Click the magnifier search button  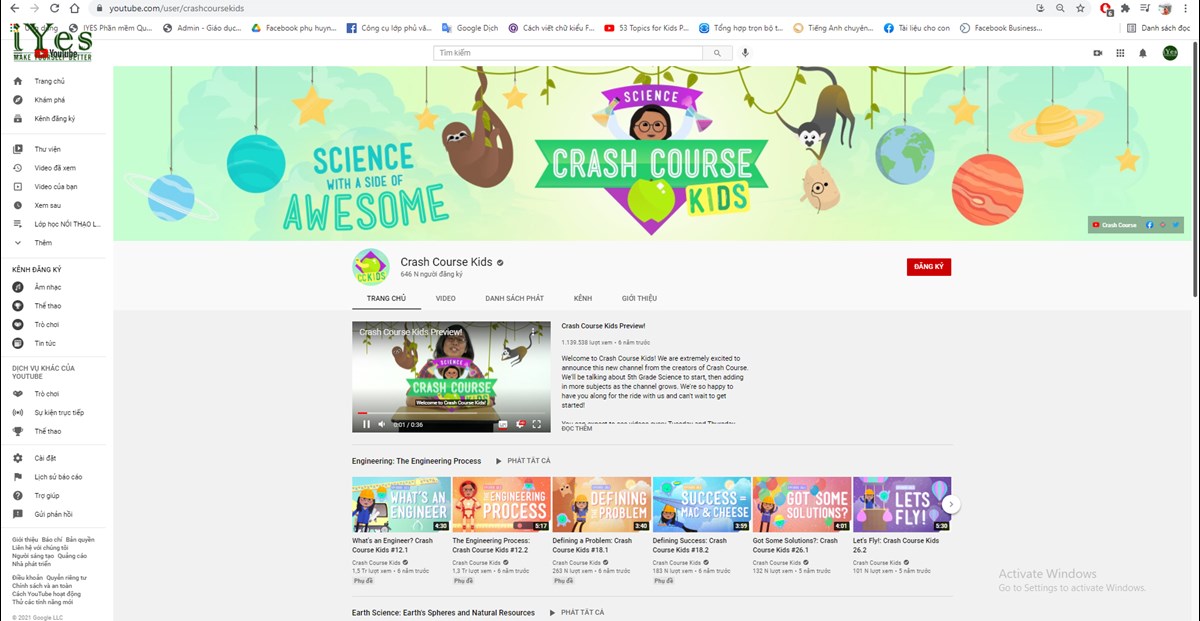tap(718, 53)
